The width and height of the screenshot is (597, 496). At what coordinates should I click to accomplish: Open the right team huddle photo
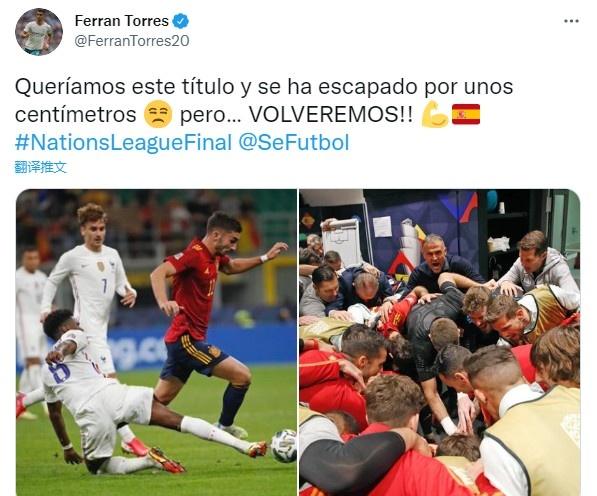click(x=439, y=342)
